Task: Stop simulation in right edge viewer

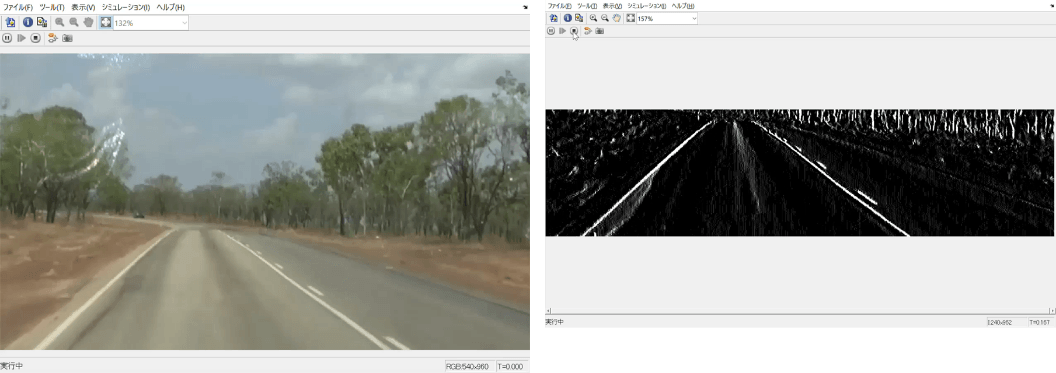Action: [574, 31]
